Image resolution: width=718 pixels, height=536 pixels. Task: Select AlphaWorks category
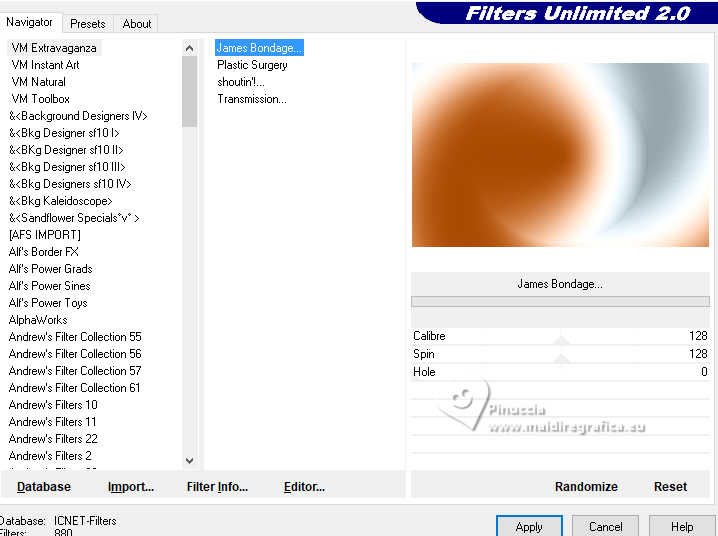[x=38, y=319]
